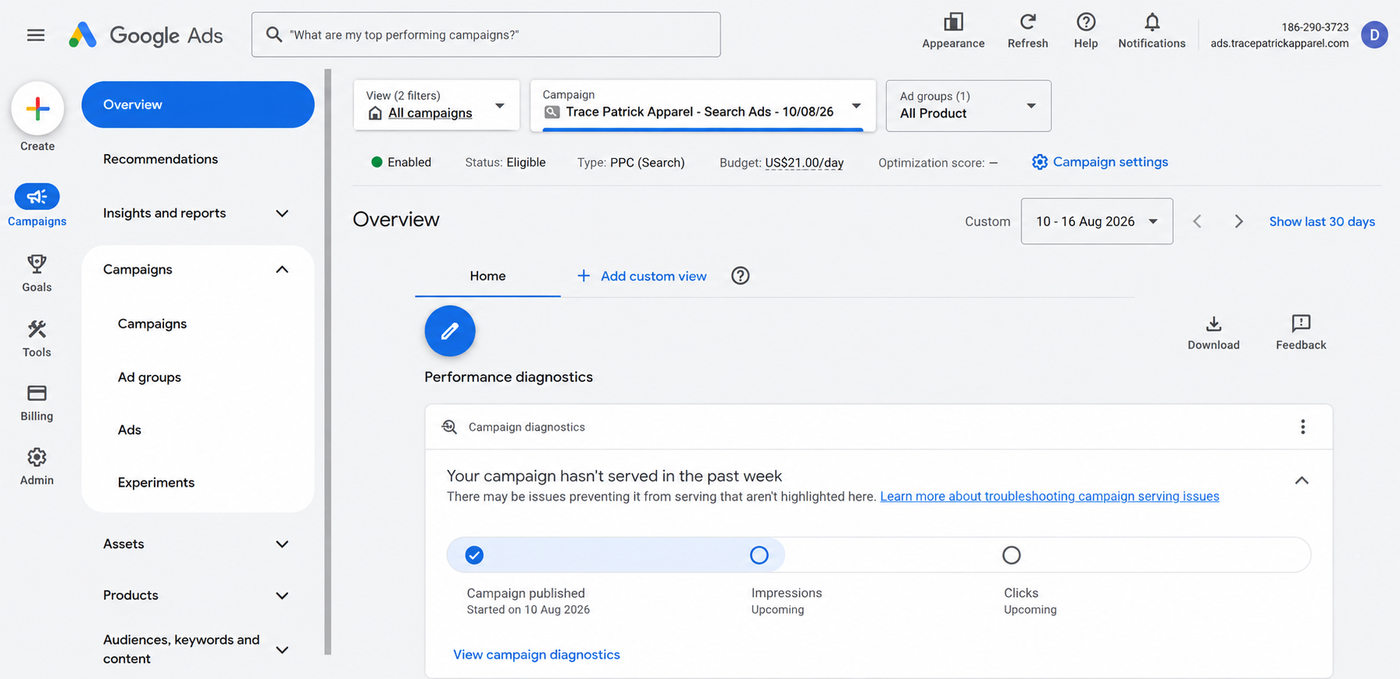Go to next date range
1400x679 pixels.
click(x=1238, y=221)
